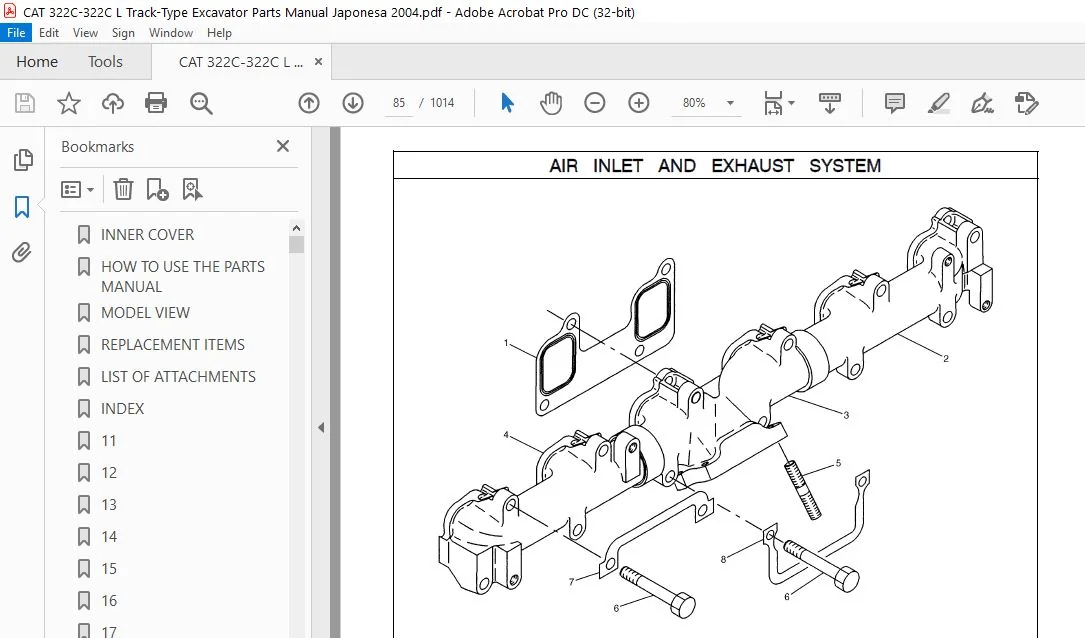This screenshot has width=1085, height=638.
Task: Click the page number field showing 85
Action: click(x=399, y=103)
